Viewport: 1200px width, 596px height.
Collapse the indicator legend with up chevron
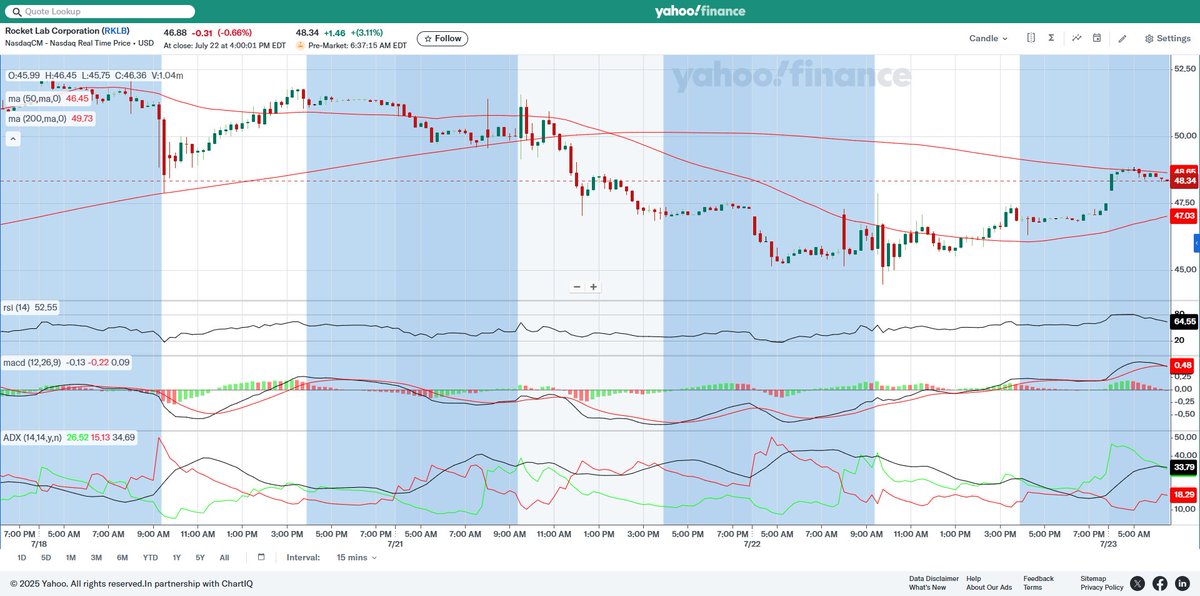pos(14,140)
